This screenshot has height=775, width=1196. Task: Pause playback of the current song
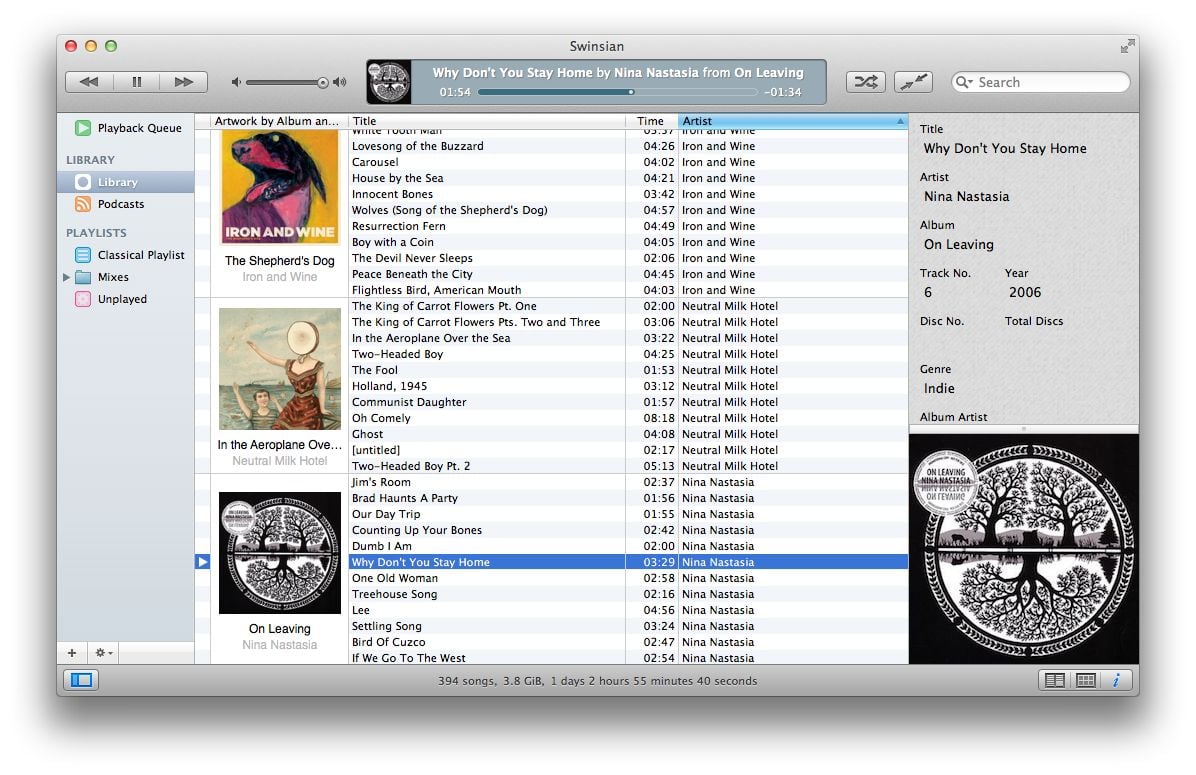tap(137, 82)
